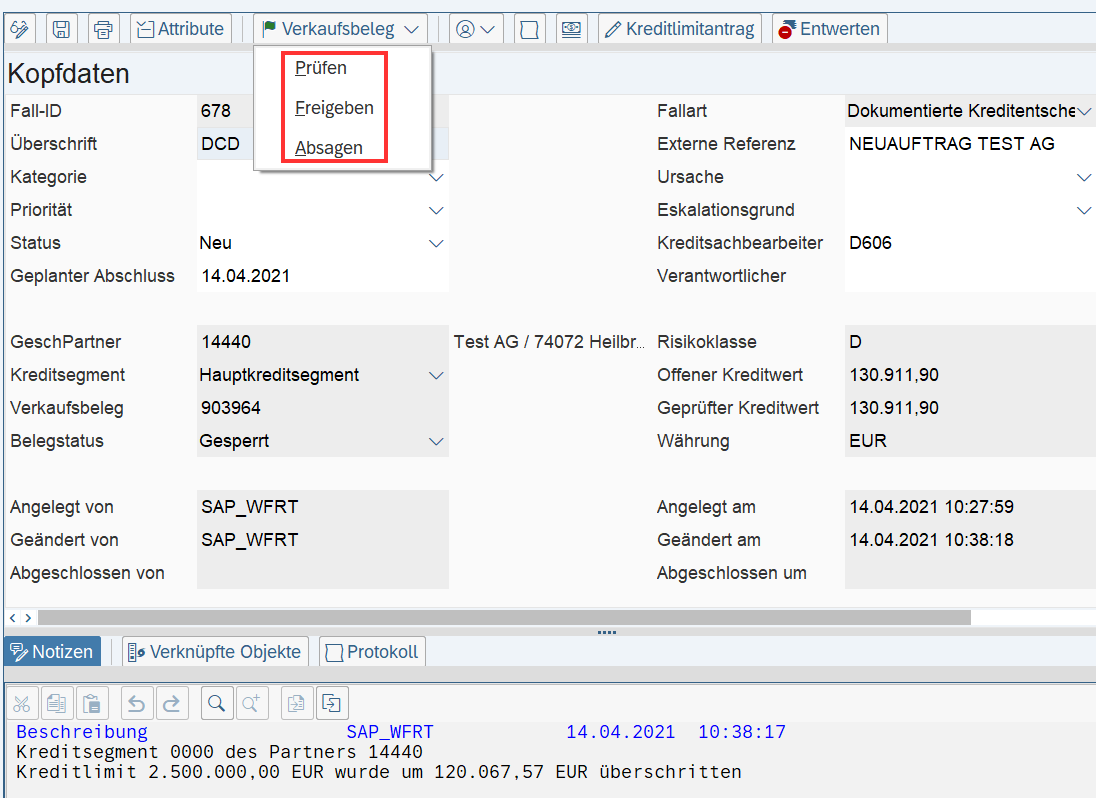Open the Print icon
Image resolution: width=1096 pixels, height=798 pixels.
coord(103,28)
